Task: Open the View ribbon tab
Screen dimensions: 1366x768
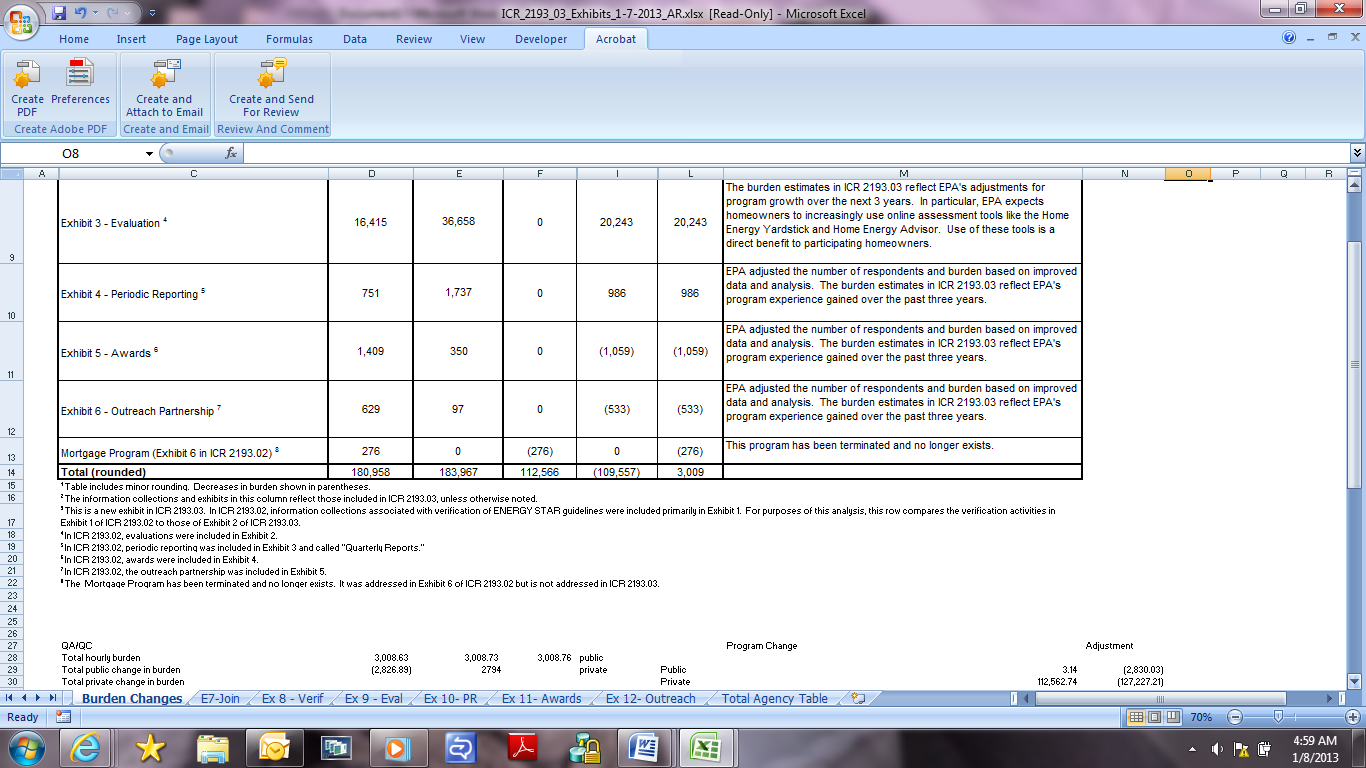Action: click(x=472, y=39)
